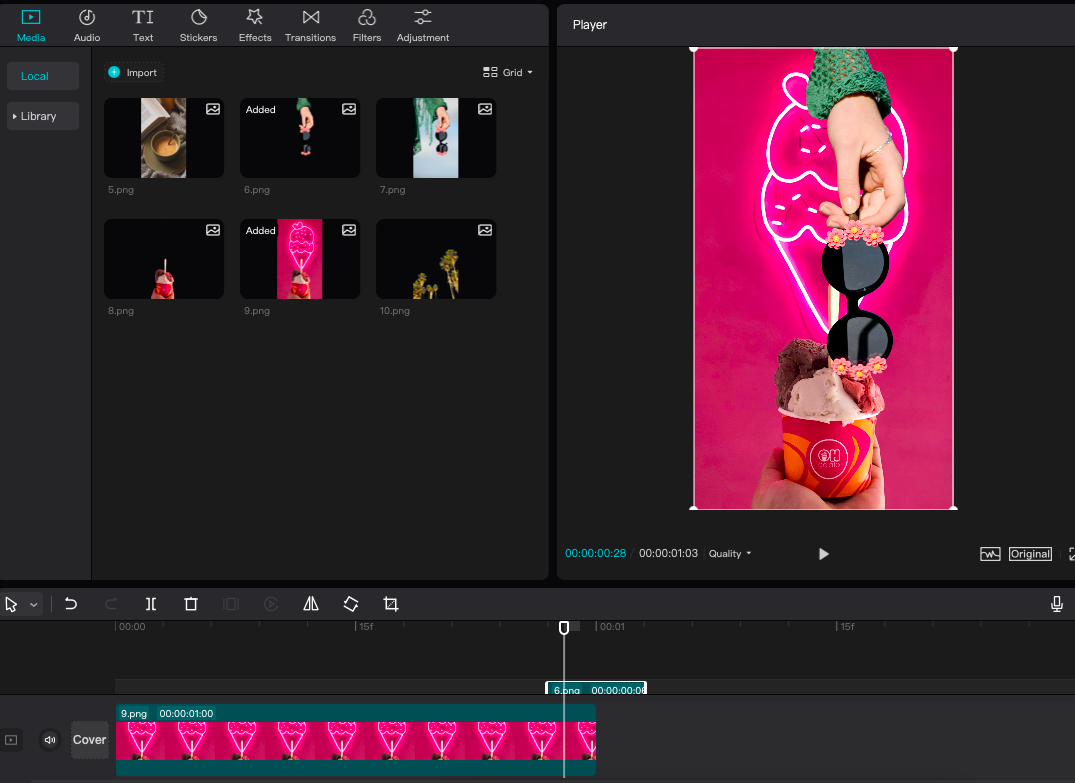Mirror the selected clip horizontally
This screenshot has width=1075, height=783.
point(310,604)
